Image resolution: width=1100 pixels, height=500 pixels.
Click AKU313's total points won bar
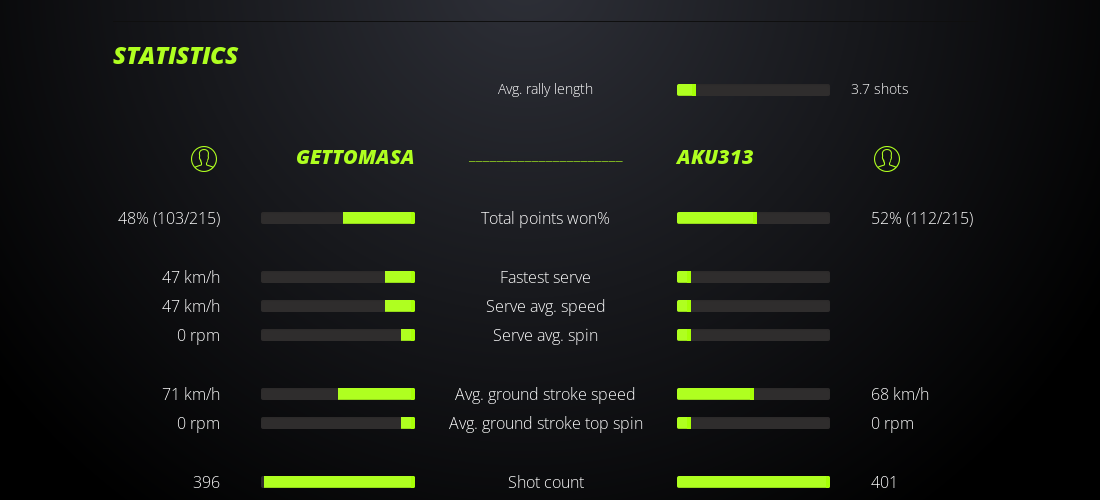click(x=753, y=218)
